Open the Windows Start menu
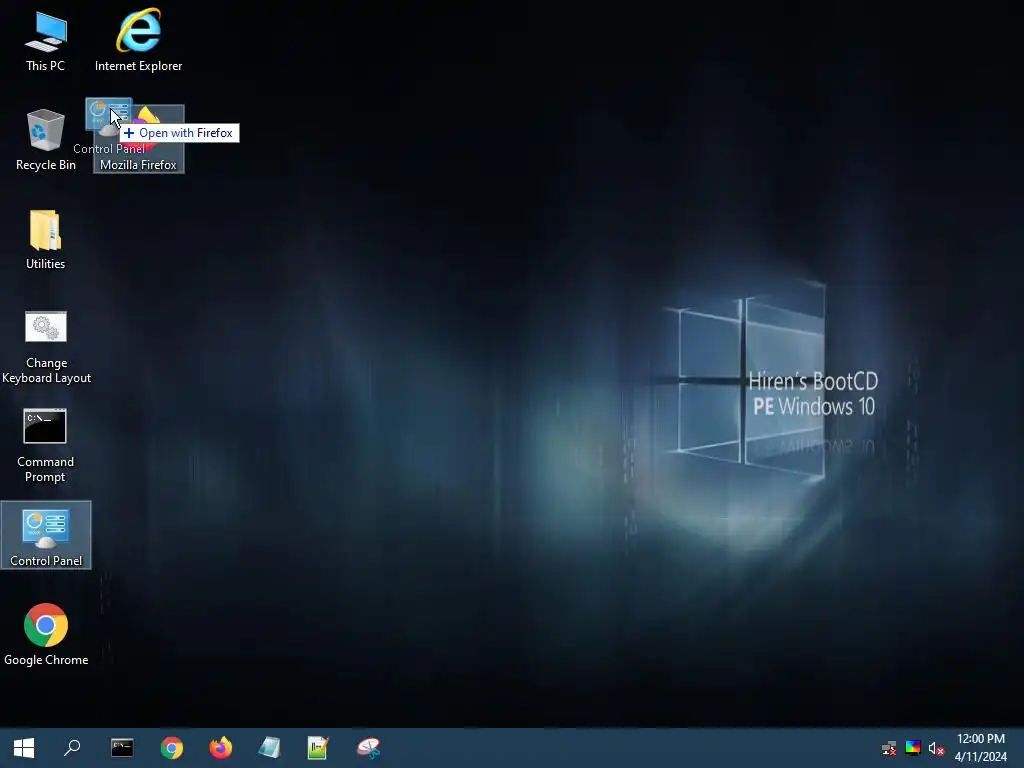 point(24,748)
